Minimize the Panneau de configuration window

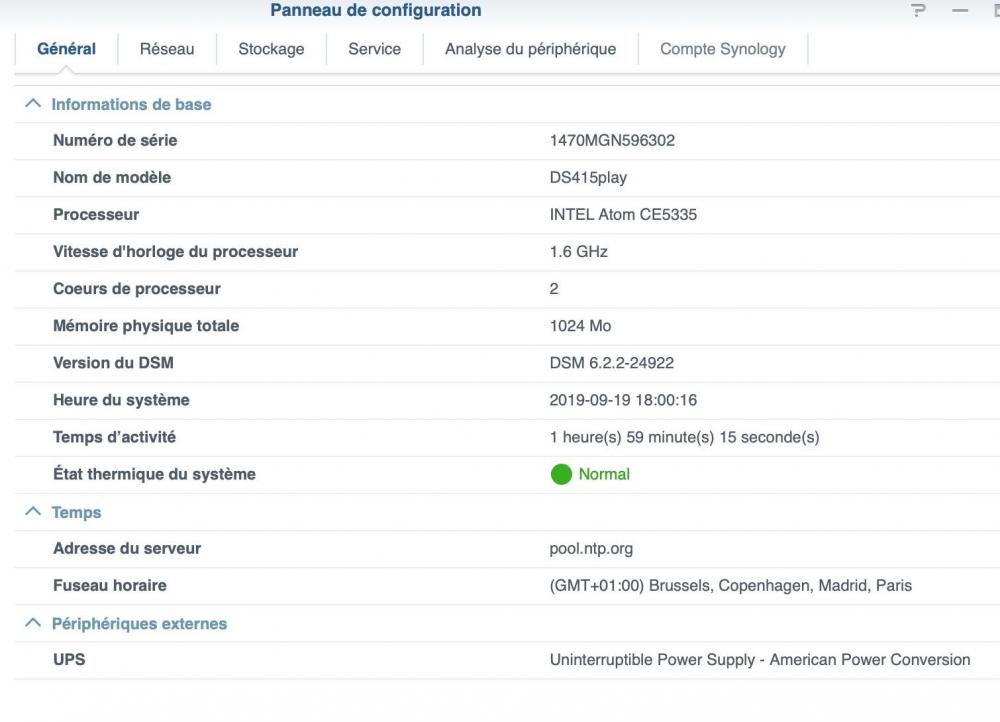[x=960, y=10]
